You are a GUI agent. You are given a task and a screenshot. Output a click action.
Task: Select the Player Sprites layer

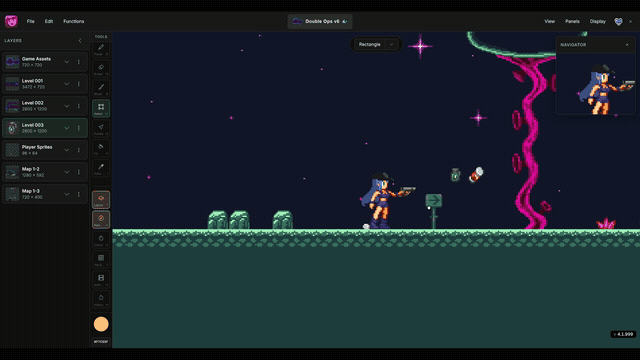[x=45, y=150]
